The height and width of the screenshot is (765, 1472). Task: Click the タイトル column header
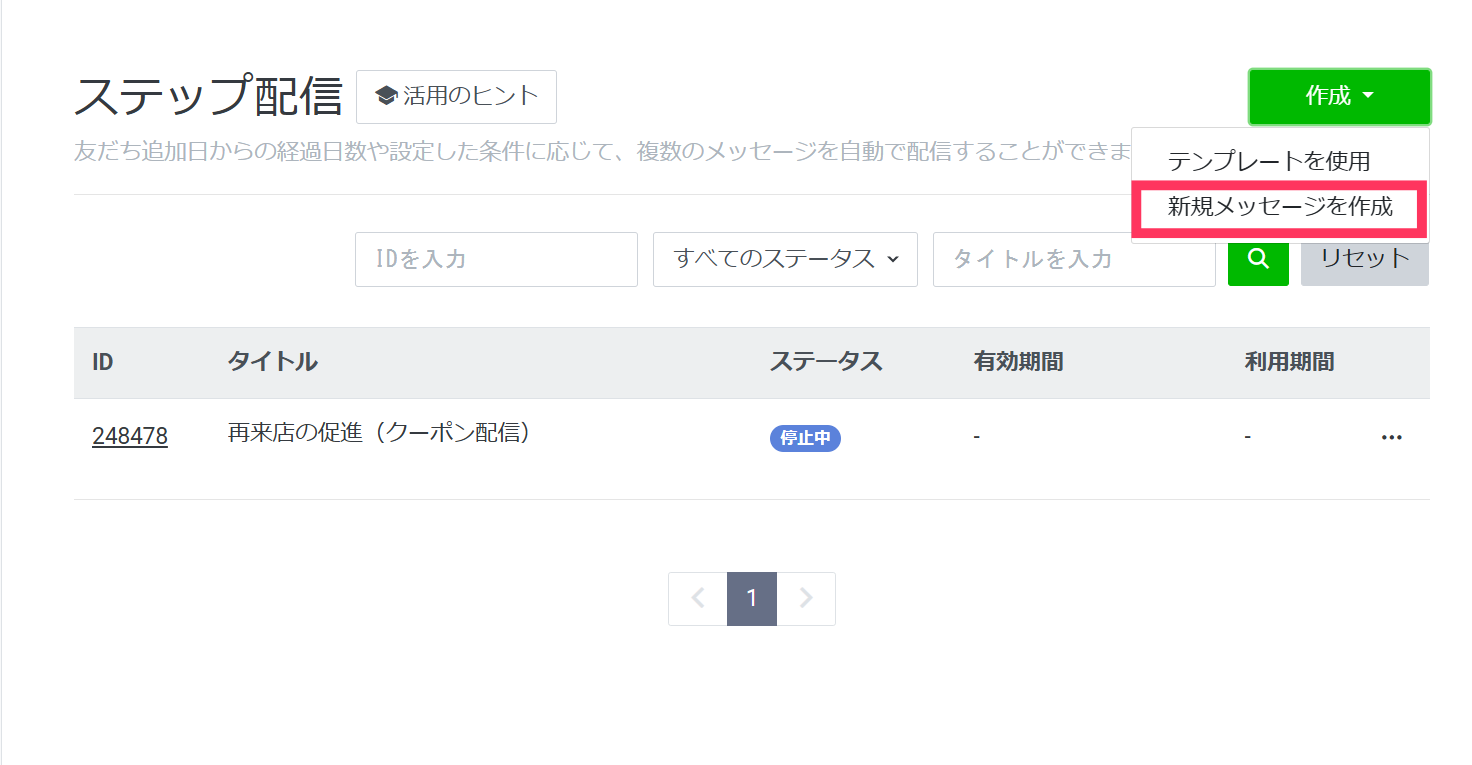coord(272,362)
